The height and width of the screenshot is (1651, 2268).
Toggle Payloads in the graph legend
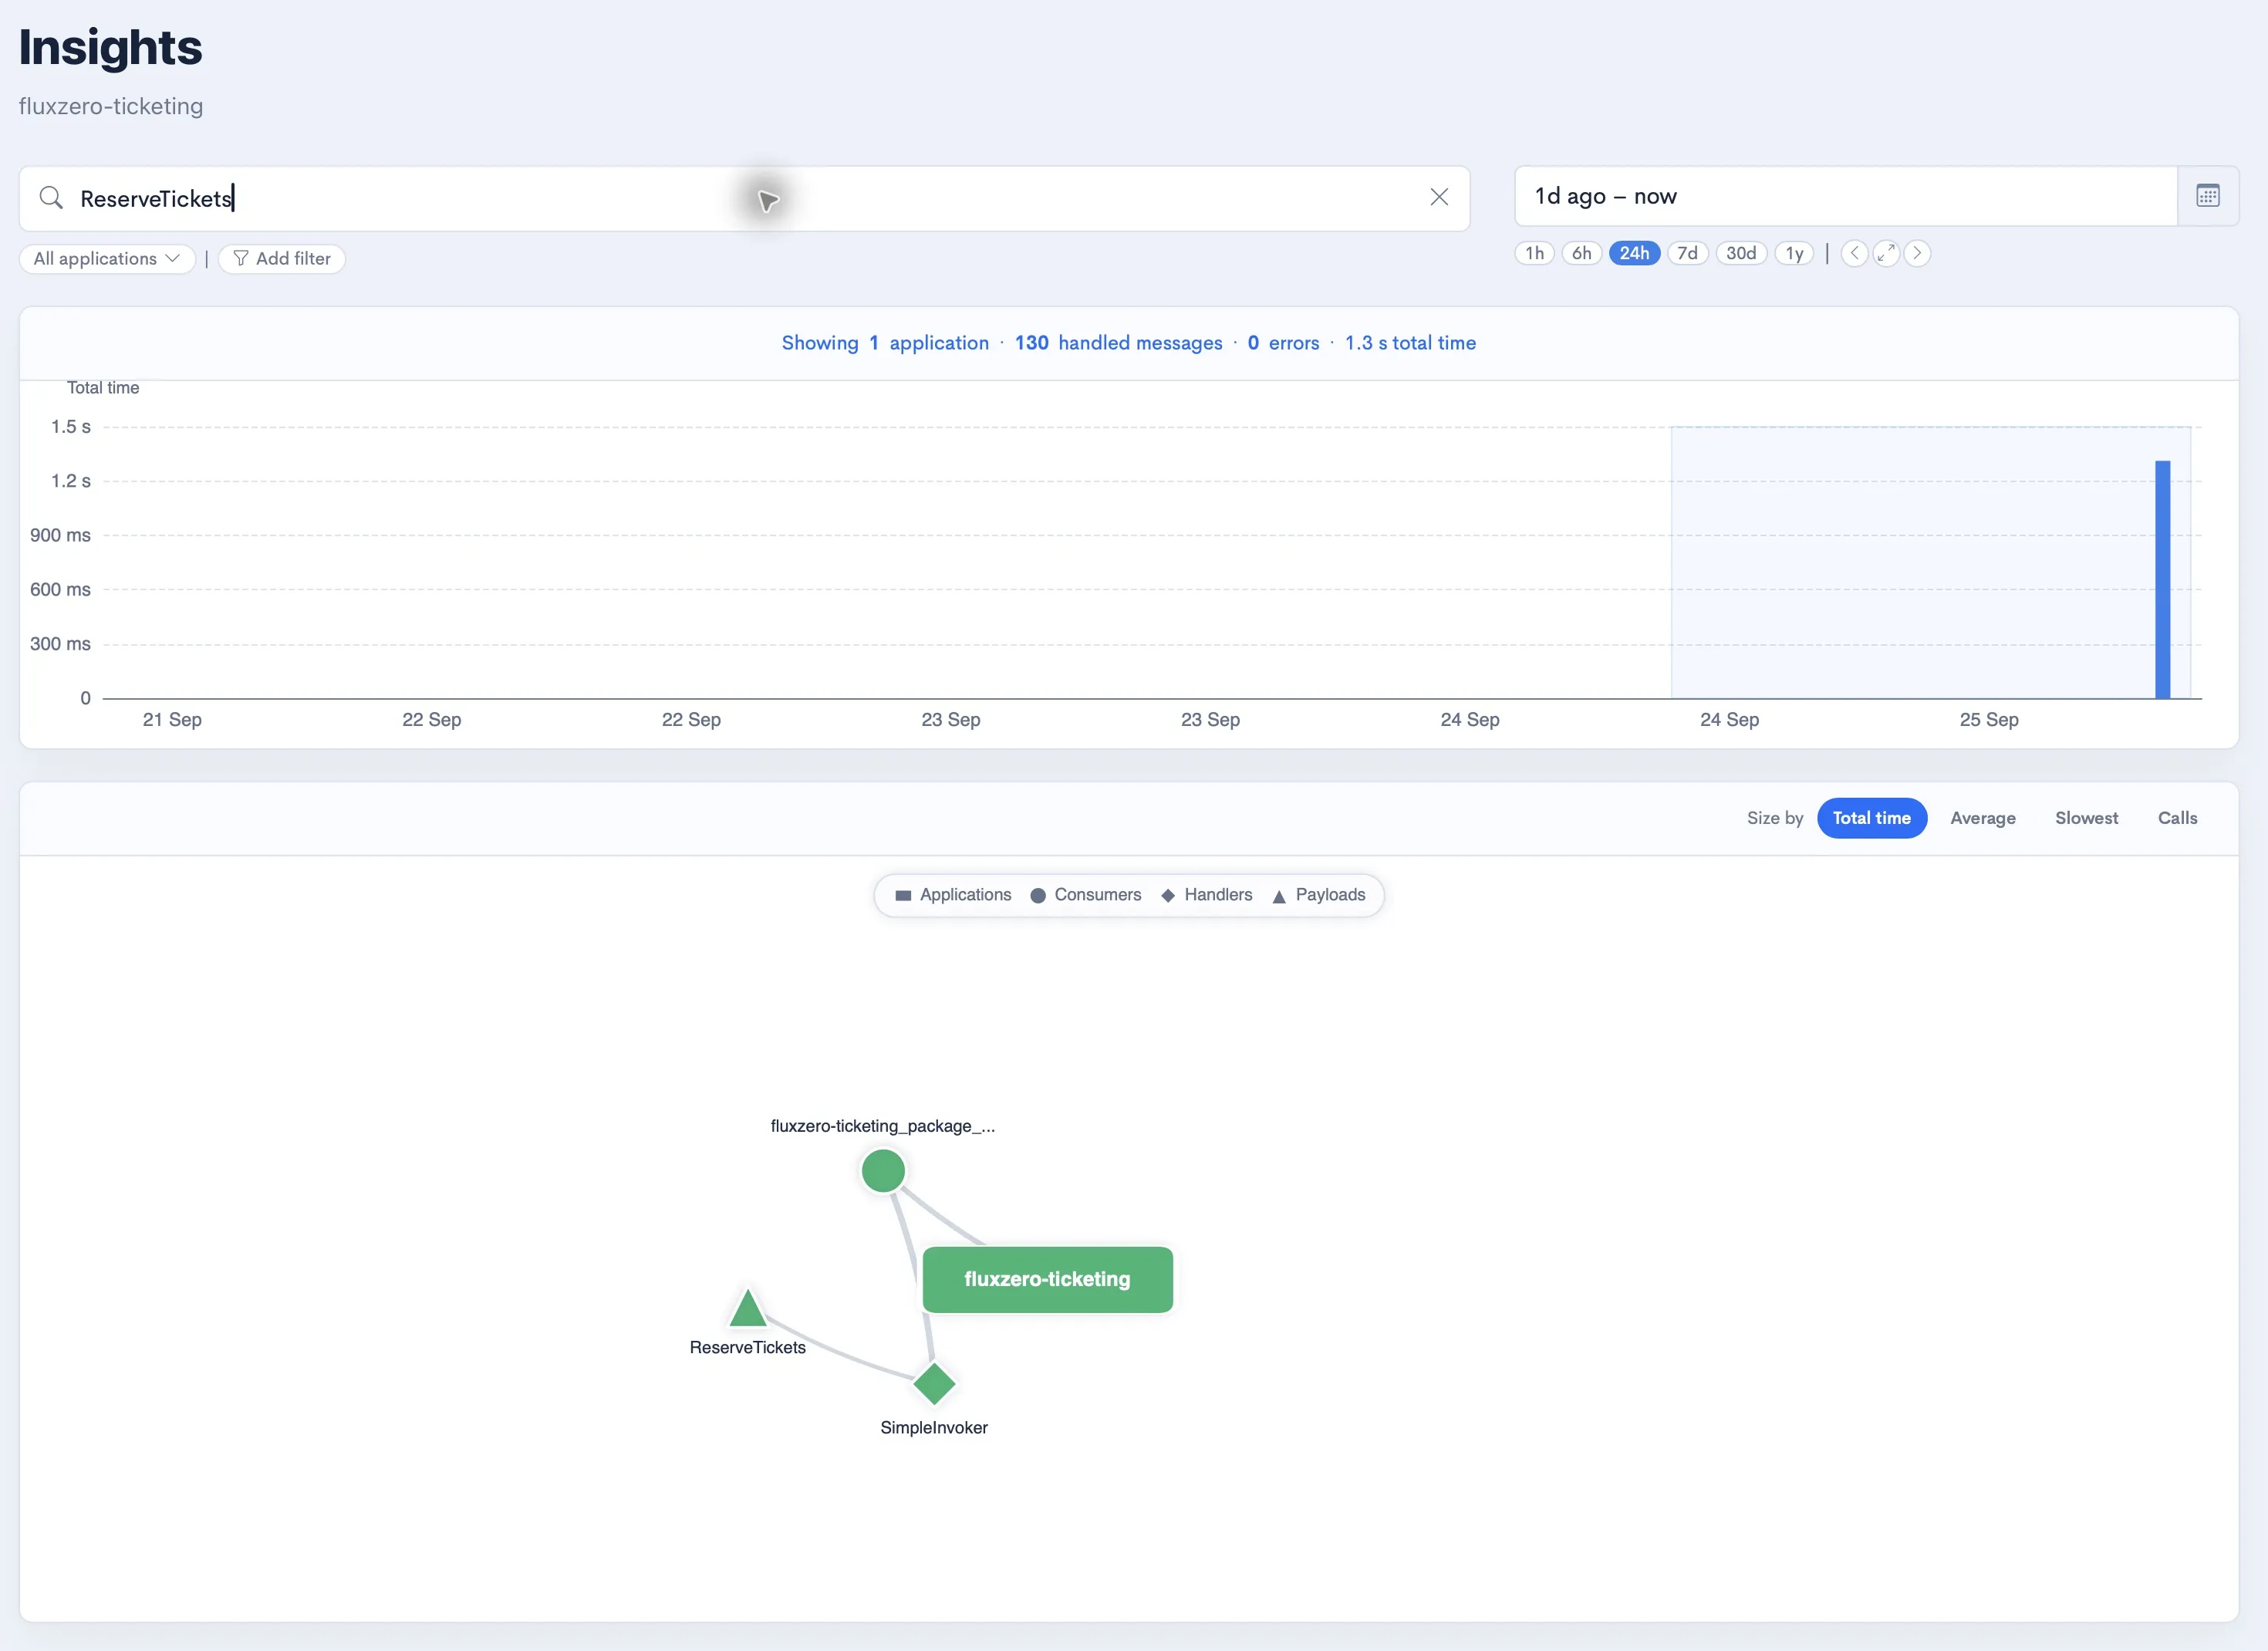[1318, 895]
